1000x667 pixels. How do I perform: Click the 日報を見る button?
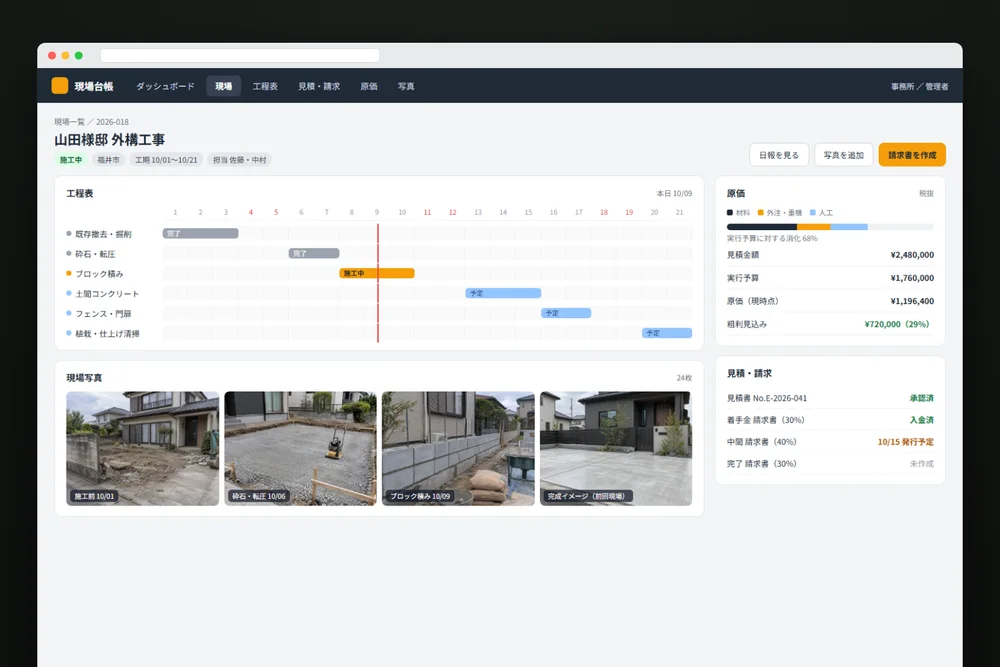pos(779,155)
